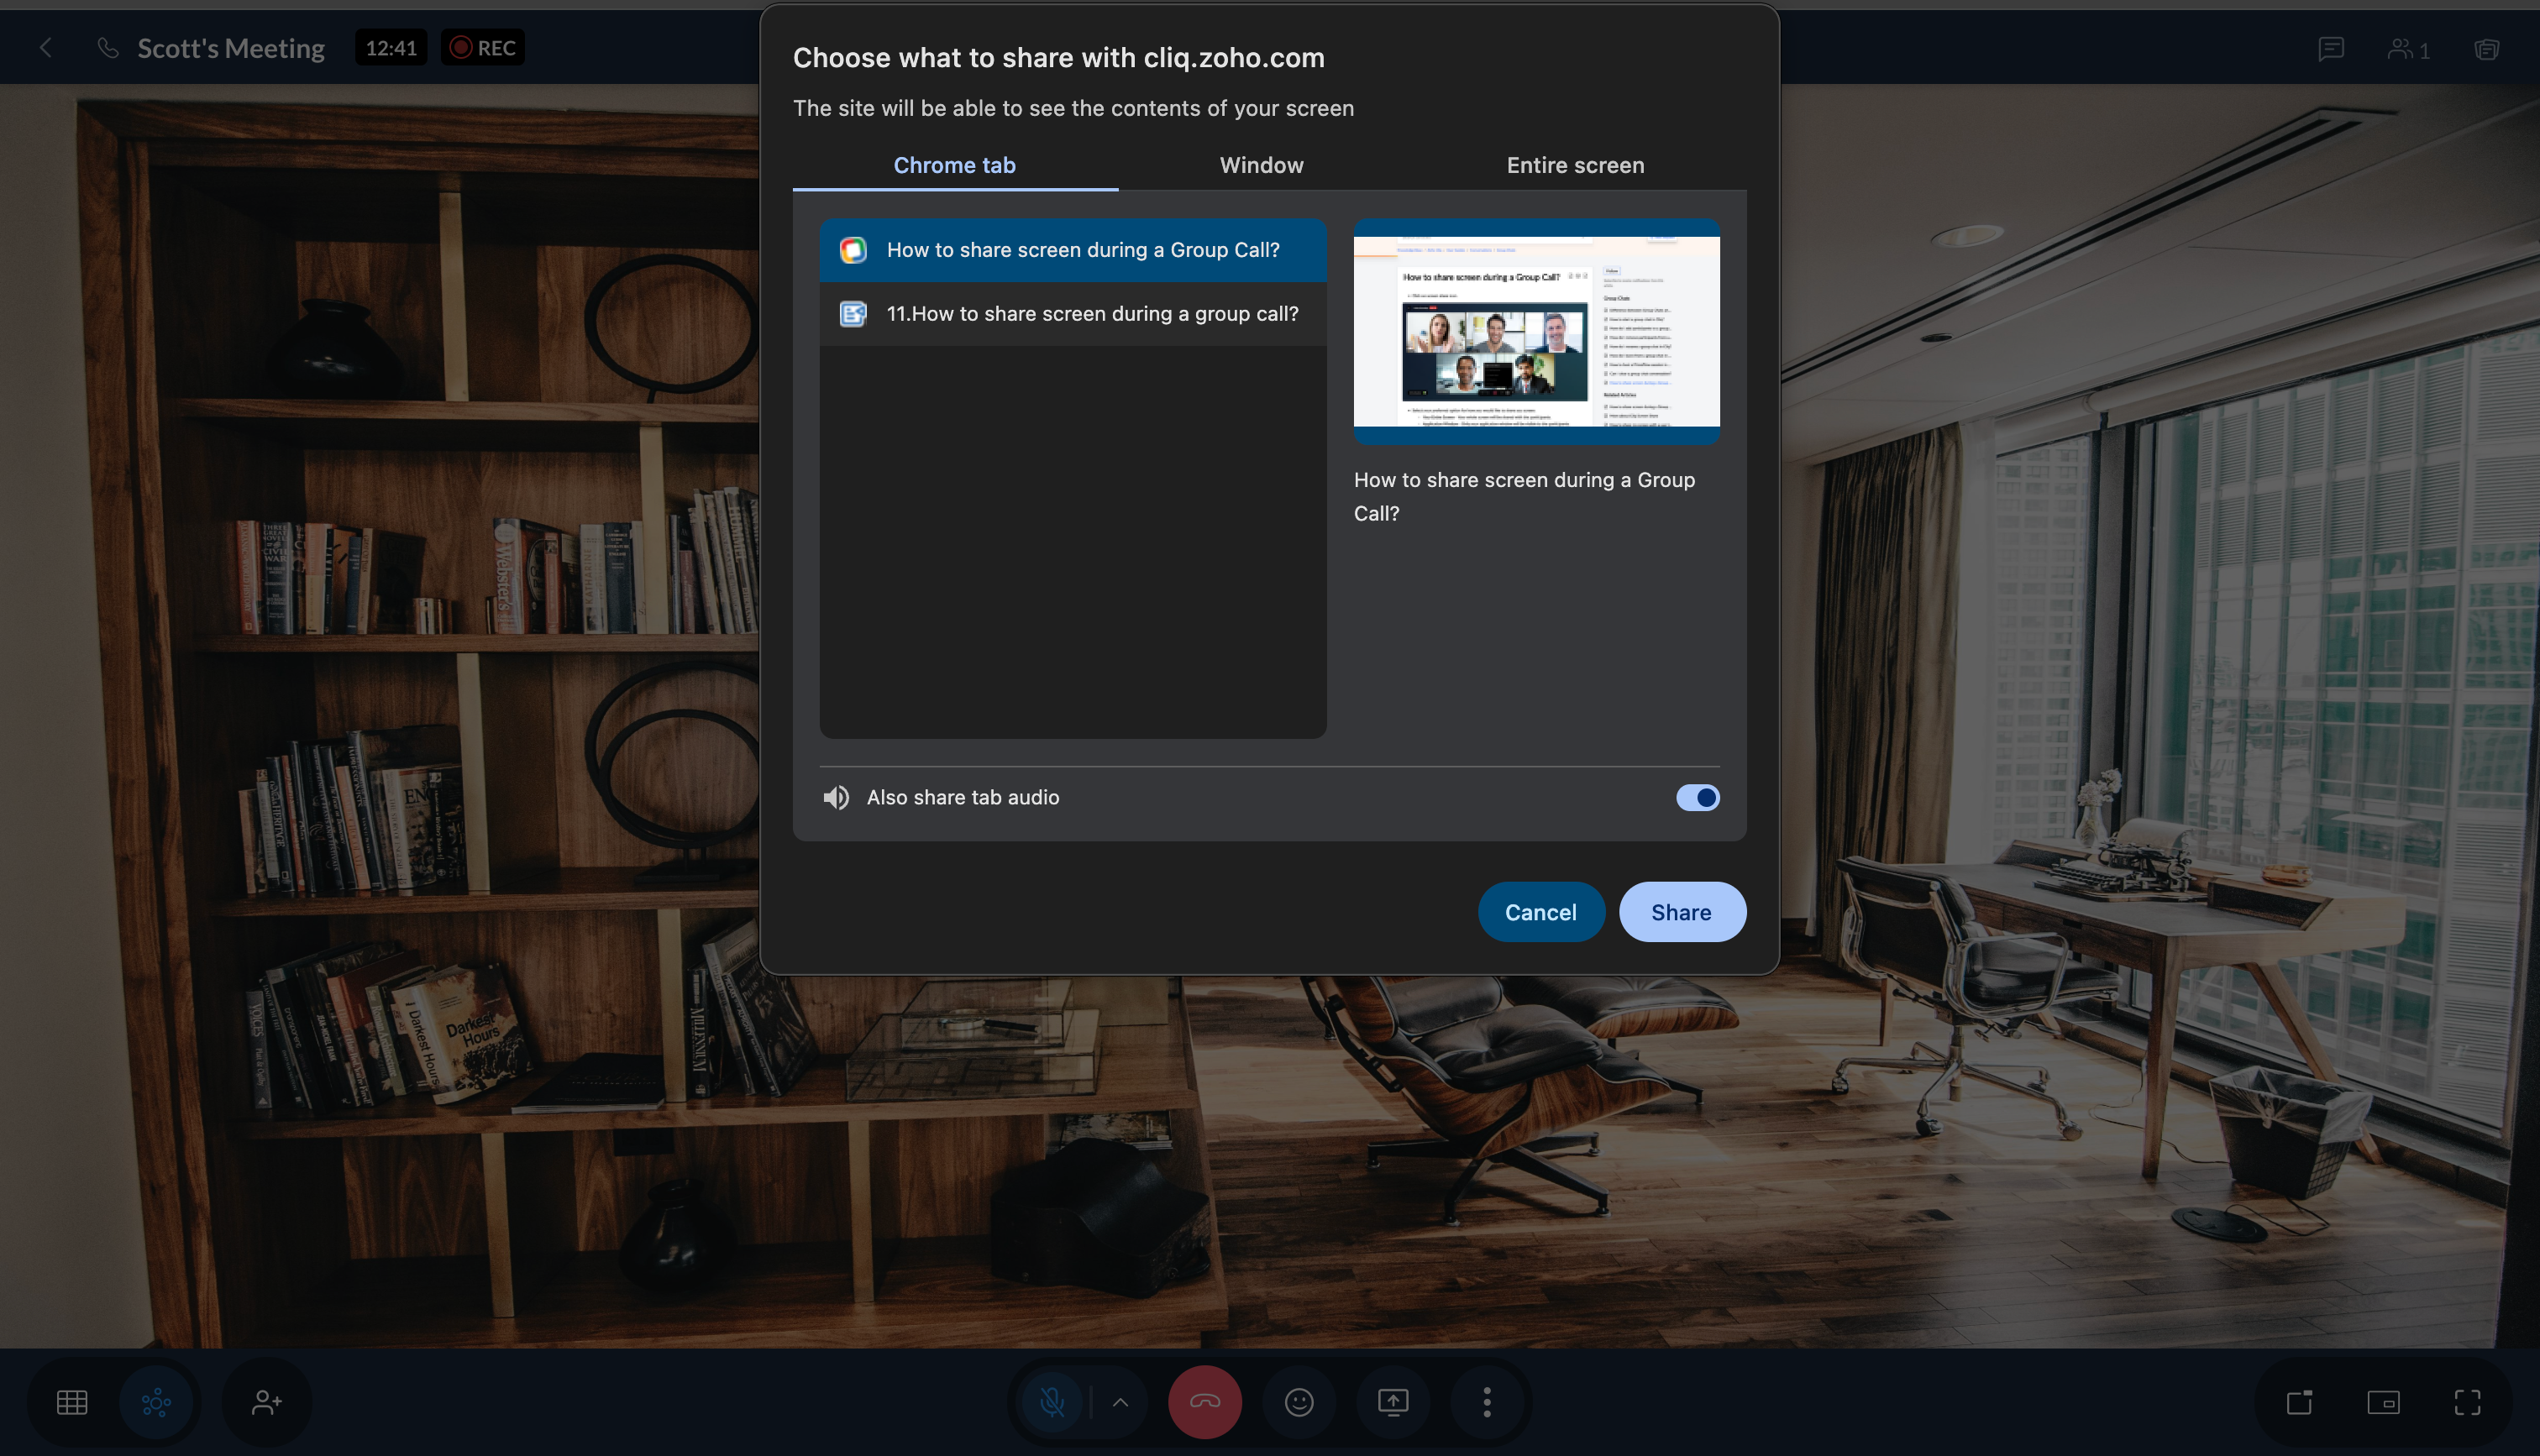Click the picture-in-picture icon
This screenshot has width=2540, height=1456.
pyautogui.click(x=2383, y=1402)
